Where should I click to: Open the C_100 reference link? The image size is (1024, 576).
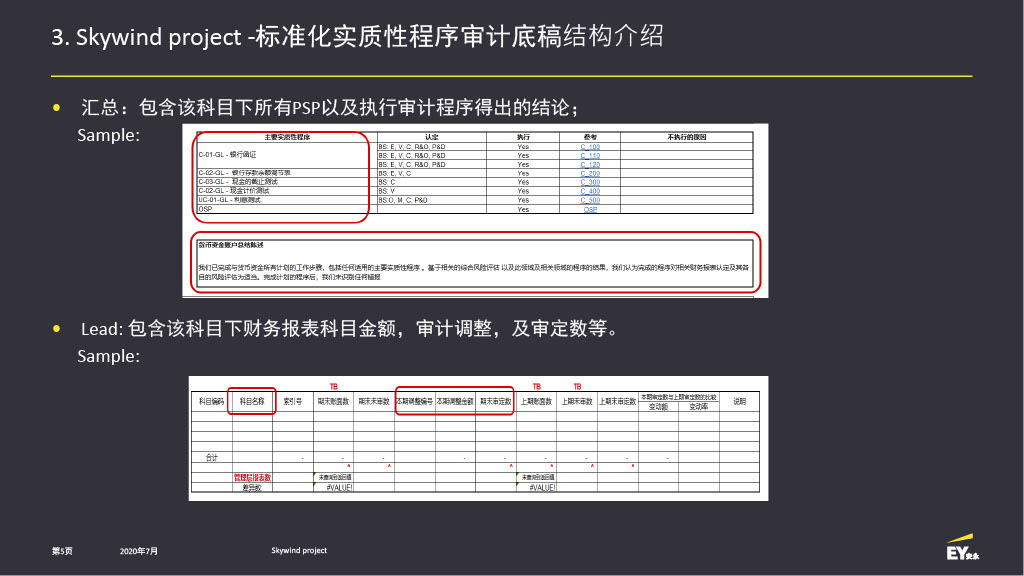(x=590, y=147)
